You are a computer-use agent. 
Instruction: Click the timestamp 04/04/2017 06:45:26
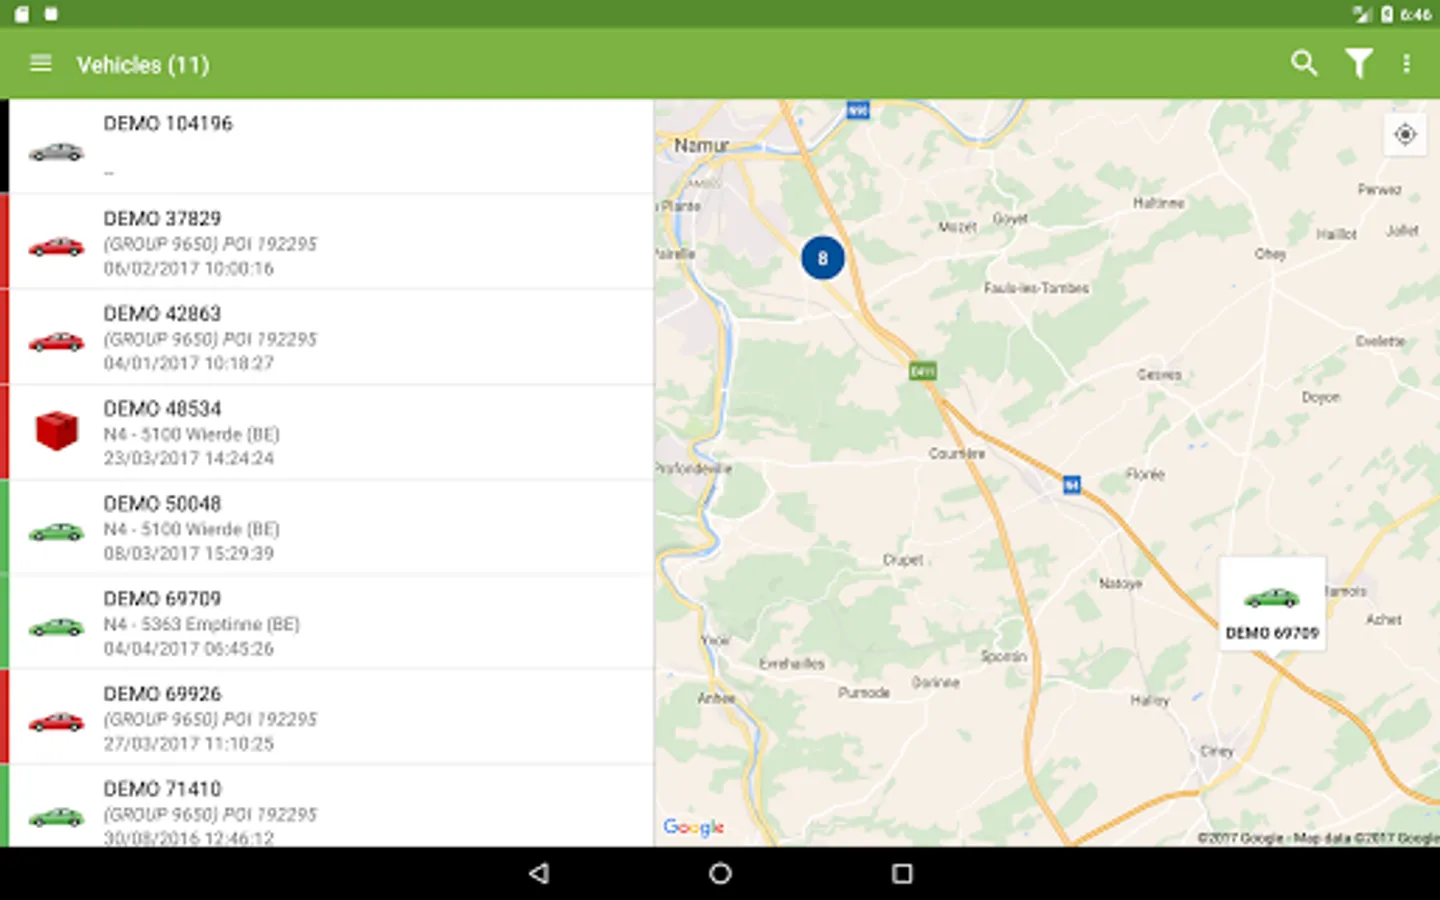click(188, 648)
